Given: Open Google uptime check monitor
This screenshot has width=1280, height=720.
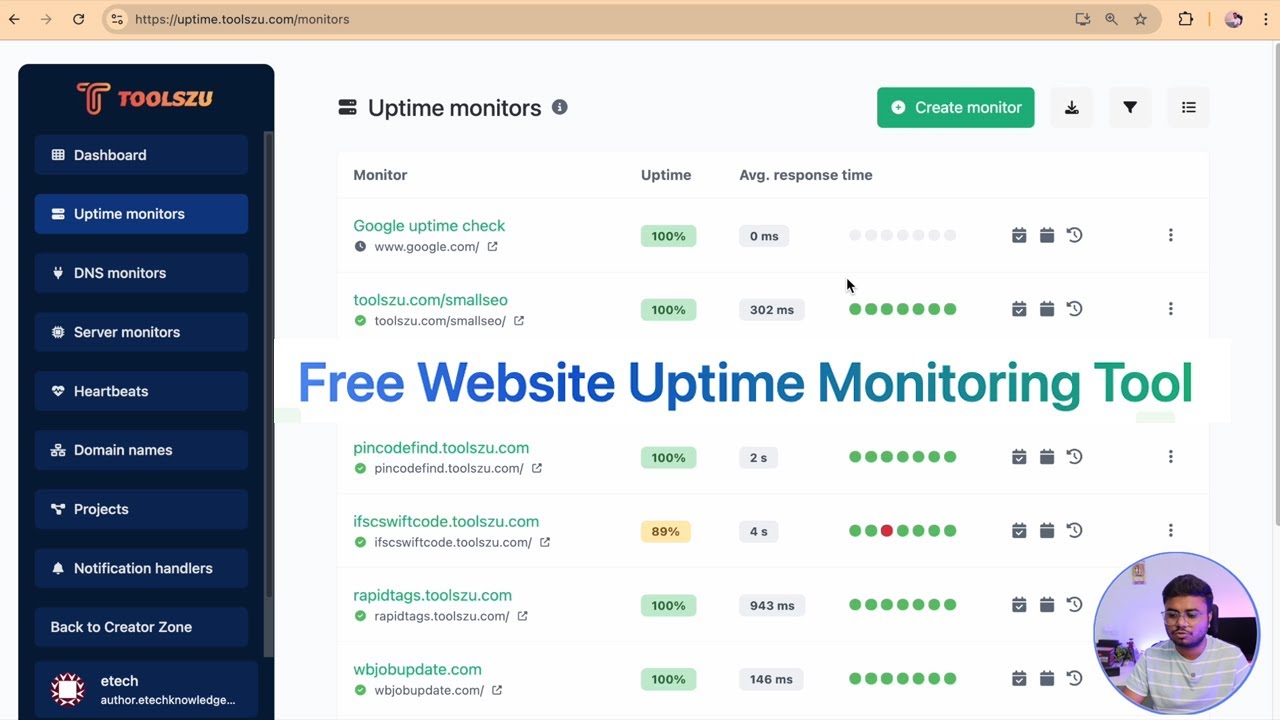Looking at the screenshot, I should [429, 226].
